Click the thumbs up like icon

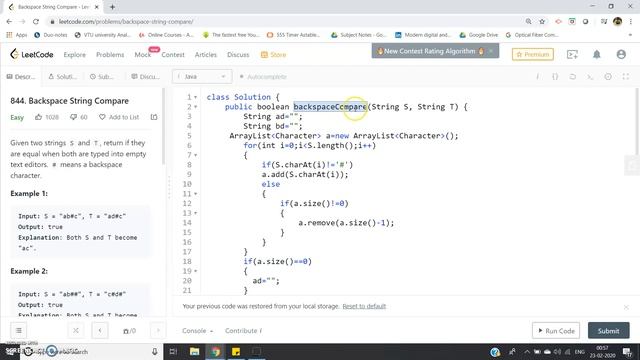pos(38,117)
